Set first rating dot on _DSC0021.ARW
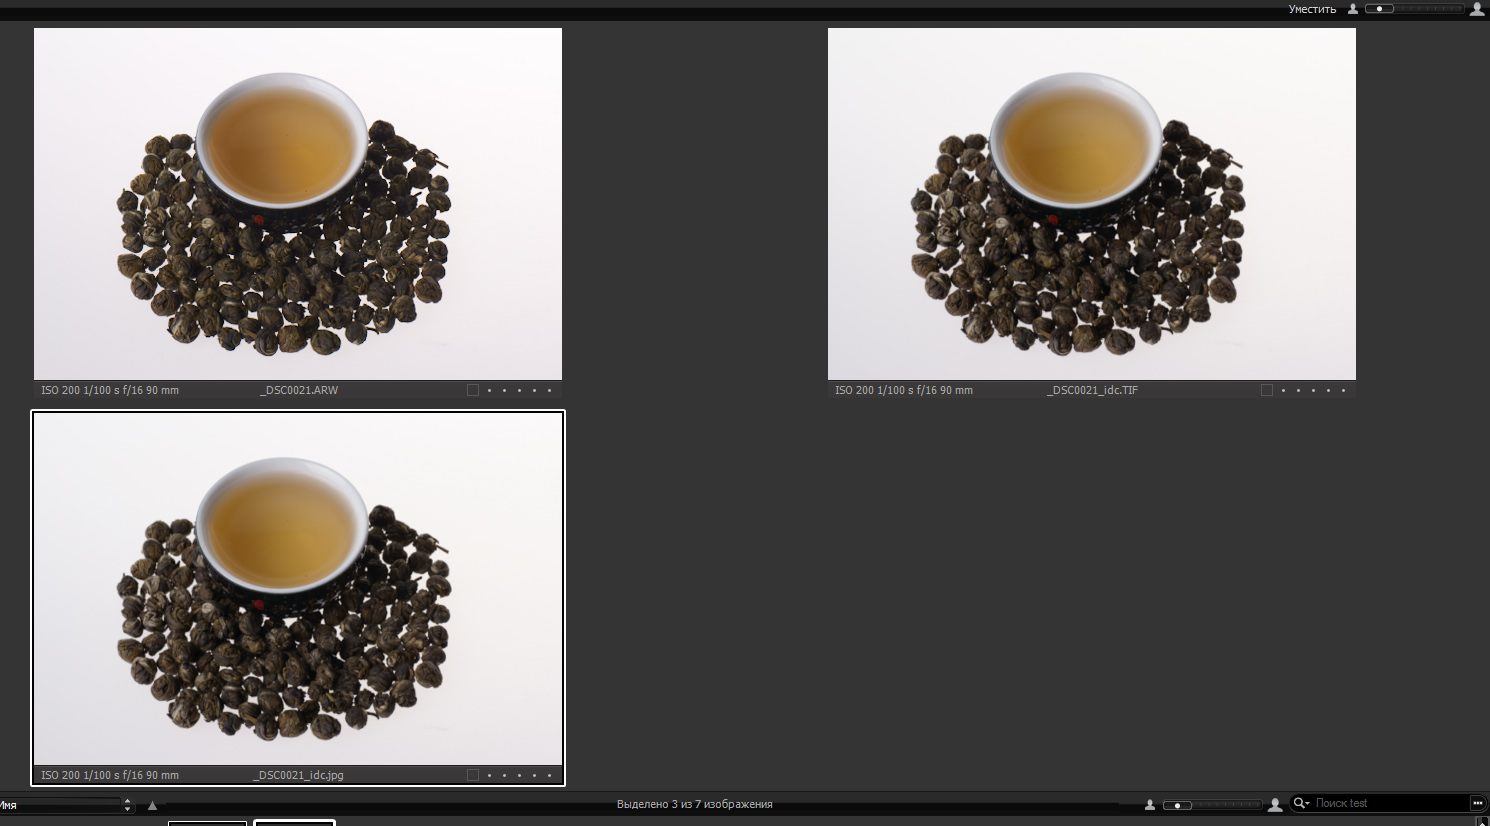Viewport: 1490px width, 826px height. pyautogui.click(x=489, y=391)
